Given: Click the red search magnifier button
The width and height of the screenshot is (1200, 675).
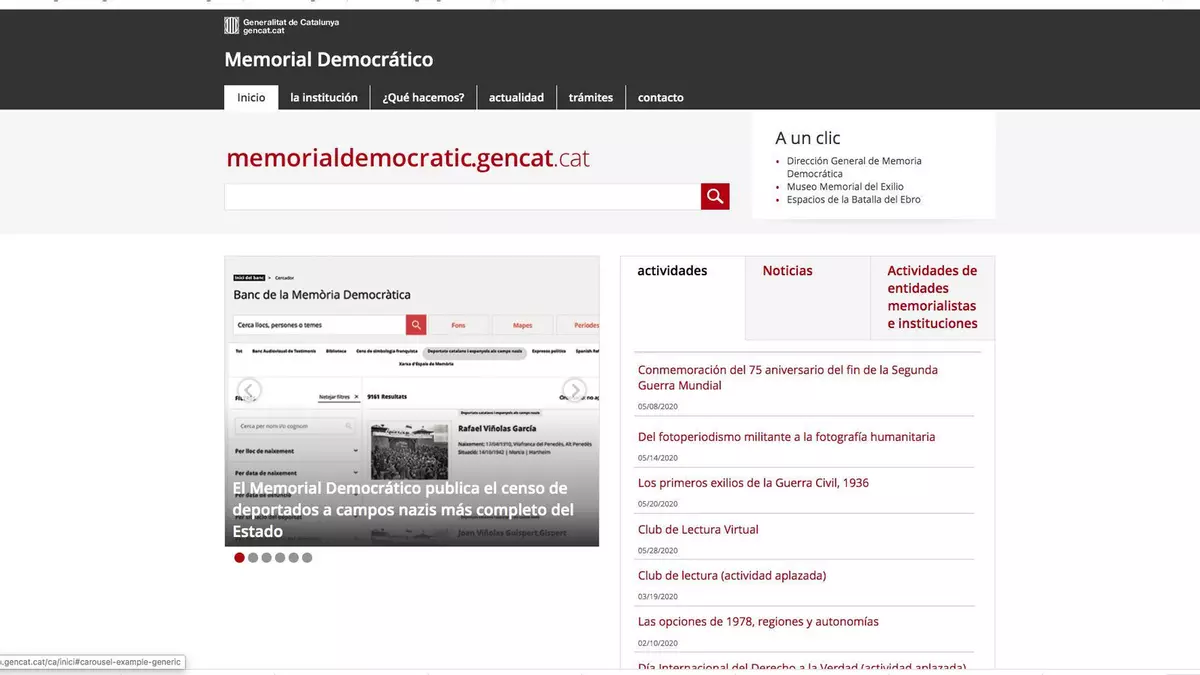Looking at the screenshot, I should pos(715,197).
